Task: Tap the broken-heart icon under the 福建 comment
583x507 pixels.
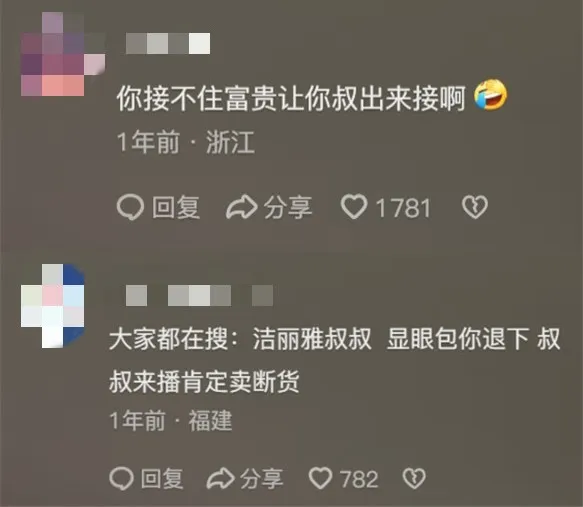Action: (x=414, y=478)
